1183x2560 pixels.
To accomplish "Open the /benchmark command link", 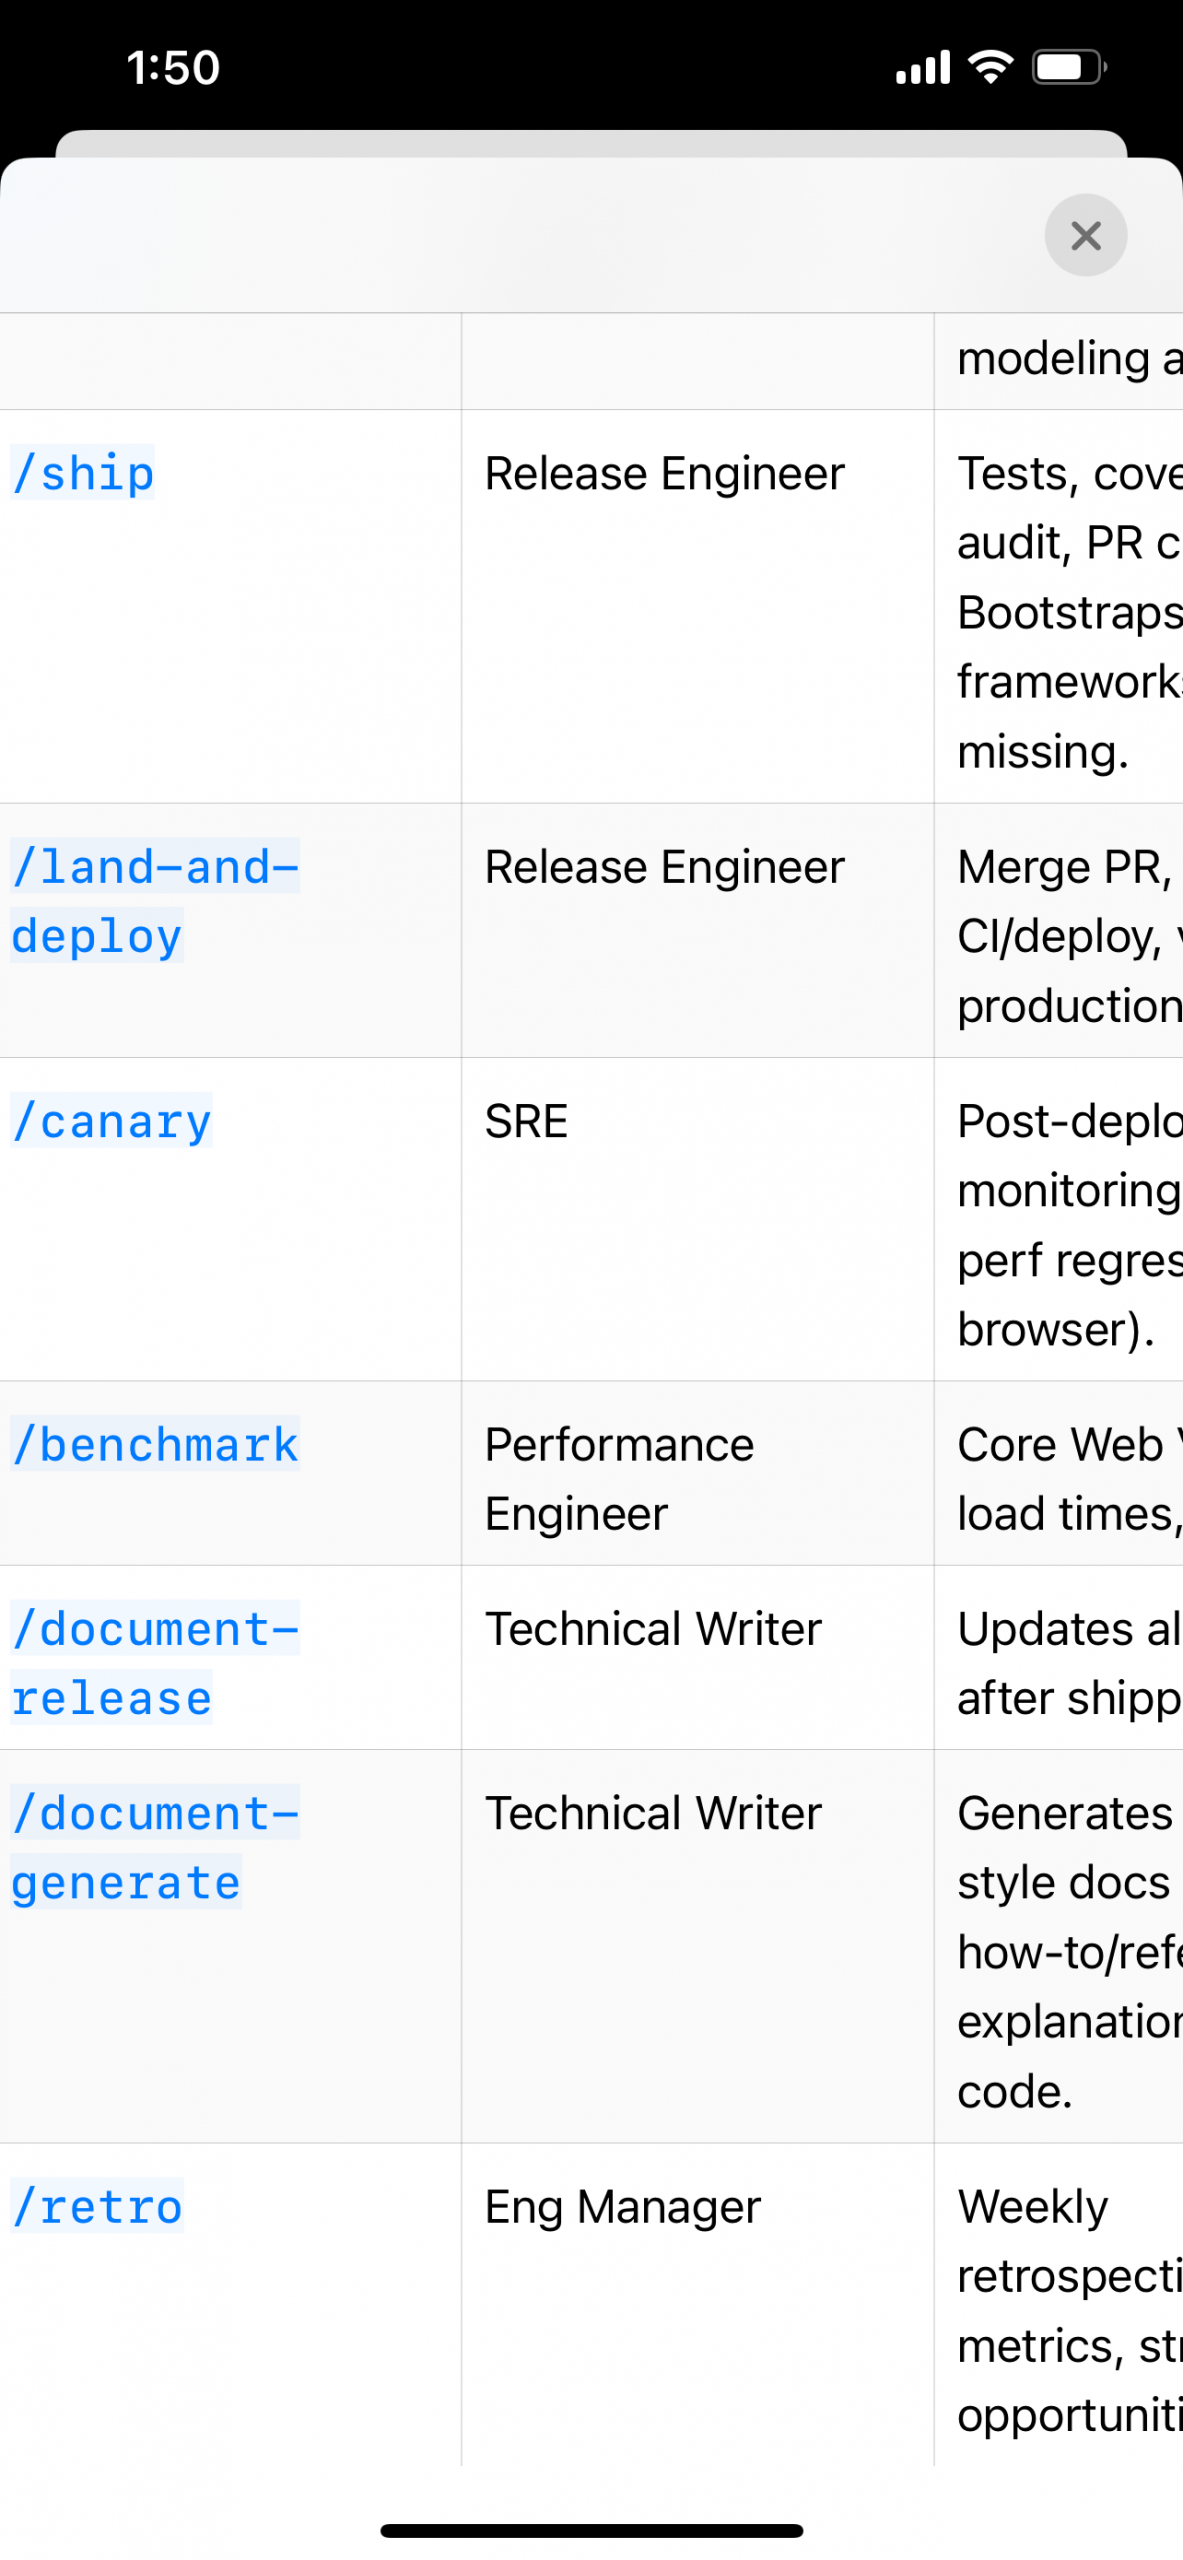I will point(155,1443).
